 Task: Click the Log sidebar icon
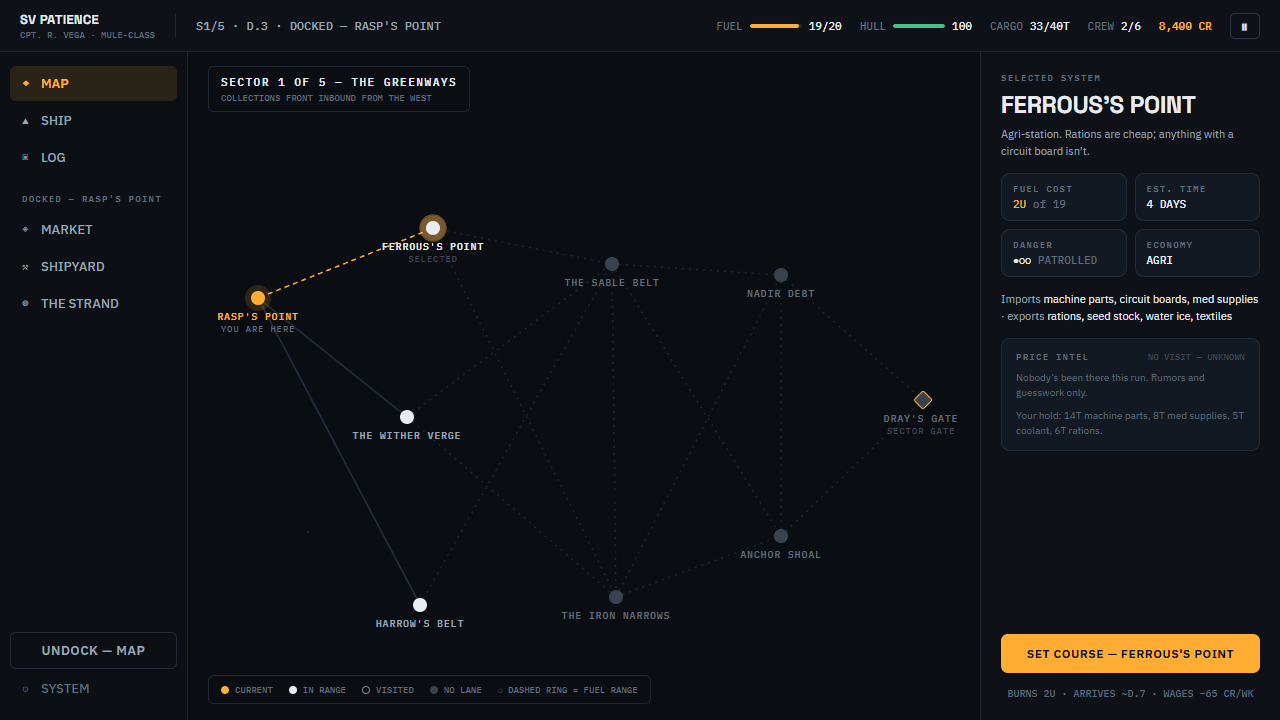(26, 157)
